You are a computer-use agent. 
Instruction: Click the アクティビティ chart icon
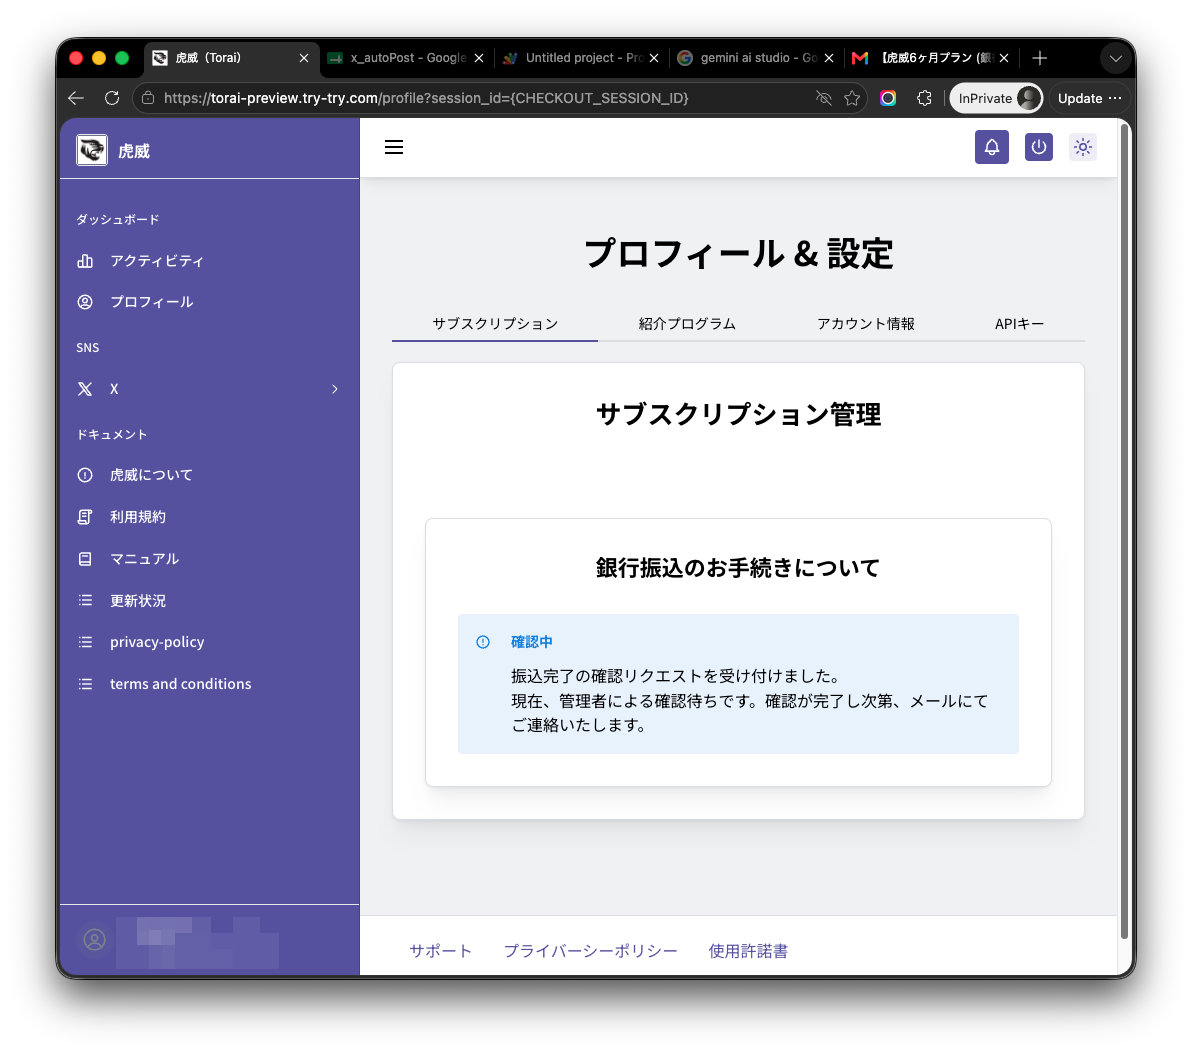pyautogui.click(x=85, y=261)
